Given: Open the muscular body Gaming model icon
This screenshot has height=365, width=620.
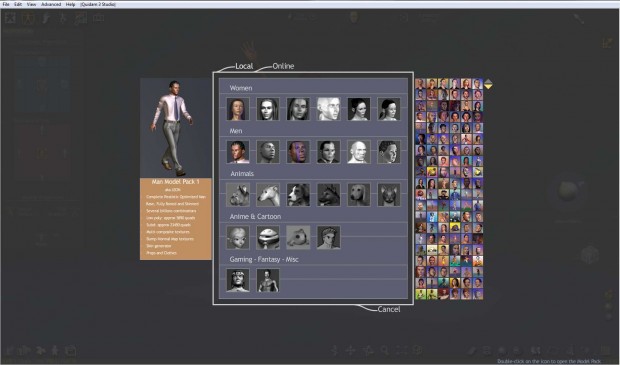Looking at the screenshot, I should 268,280.
